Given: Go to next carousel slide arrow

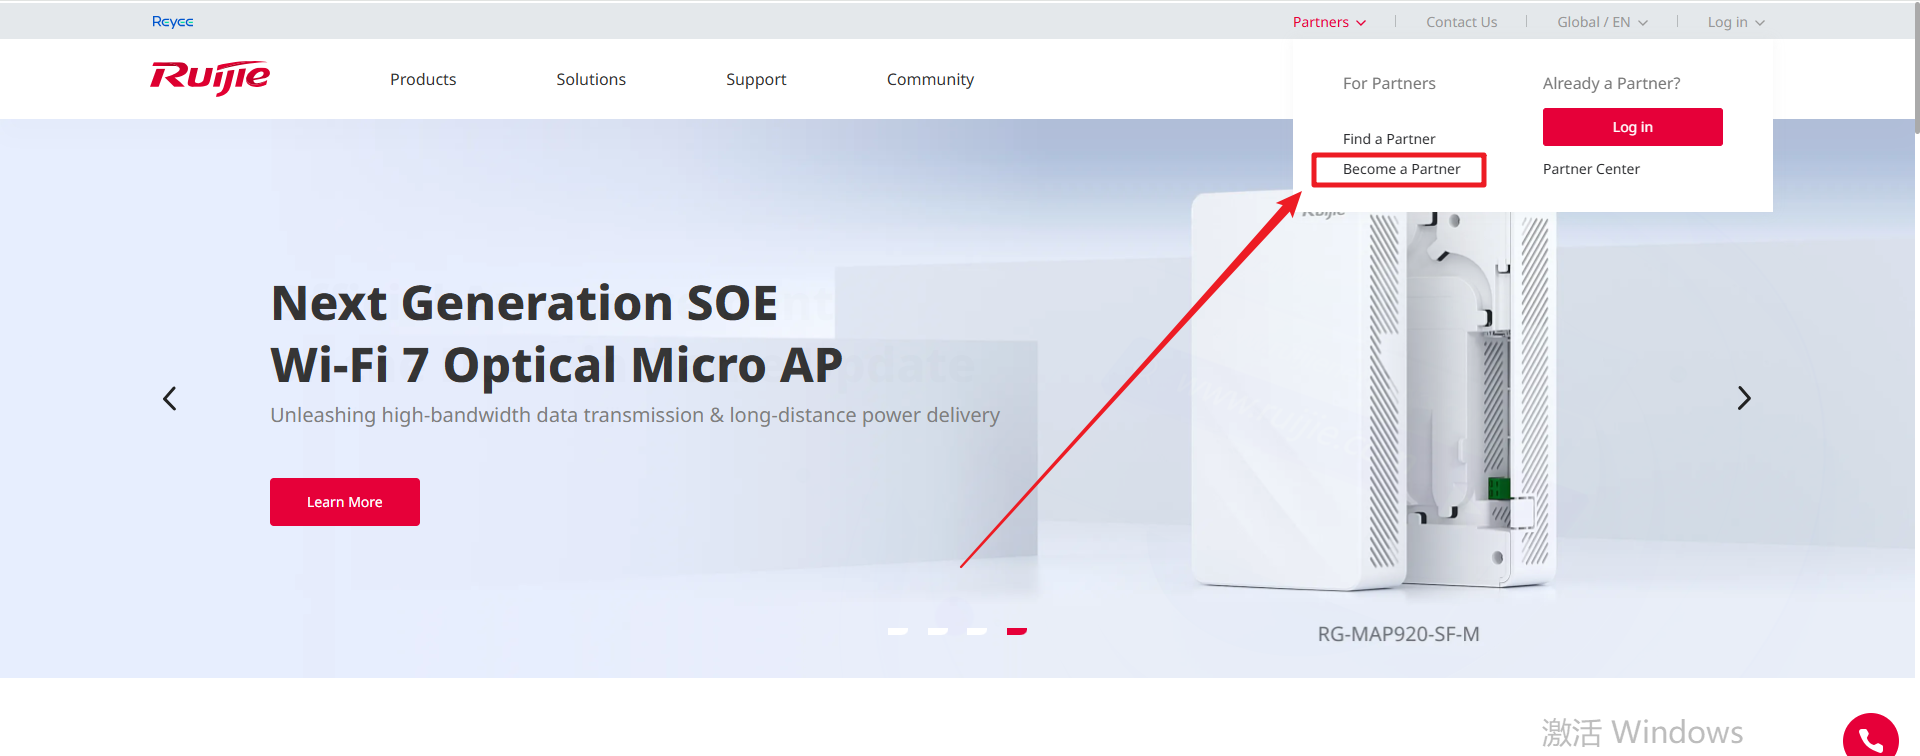Looking at the screenshot, I should tap(1744, 398).
